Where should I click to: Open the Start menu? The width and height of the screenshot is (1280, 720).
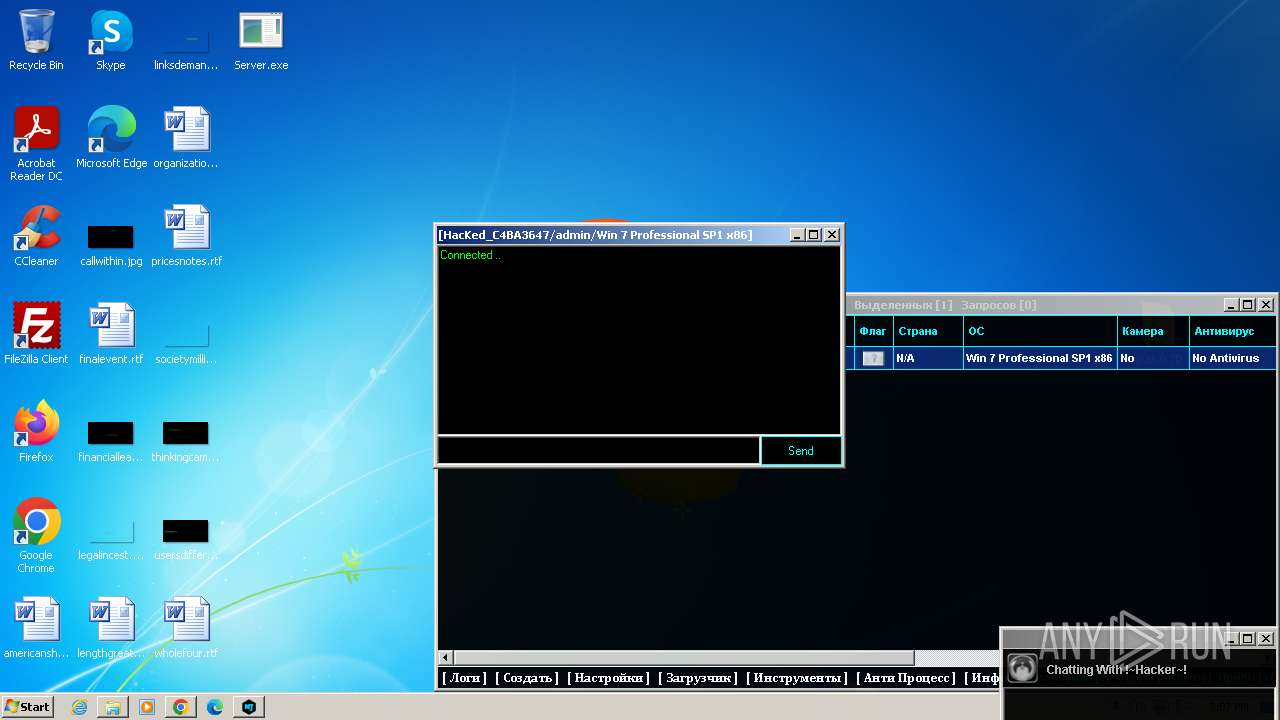click(28, 707)
